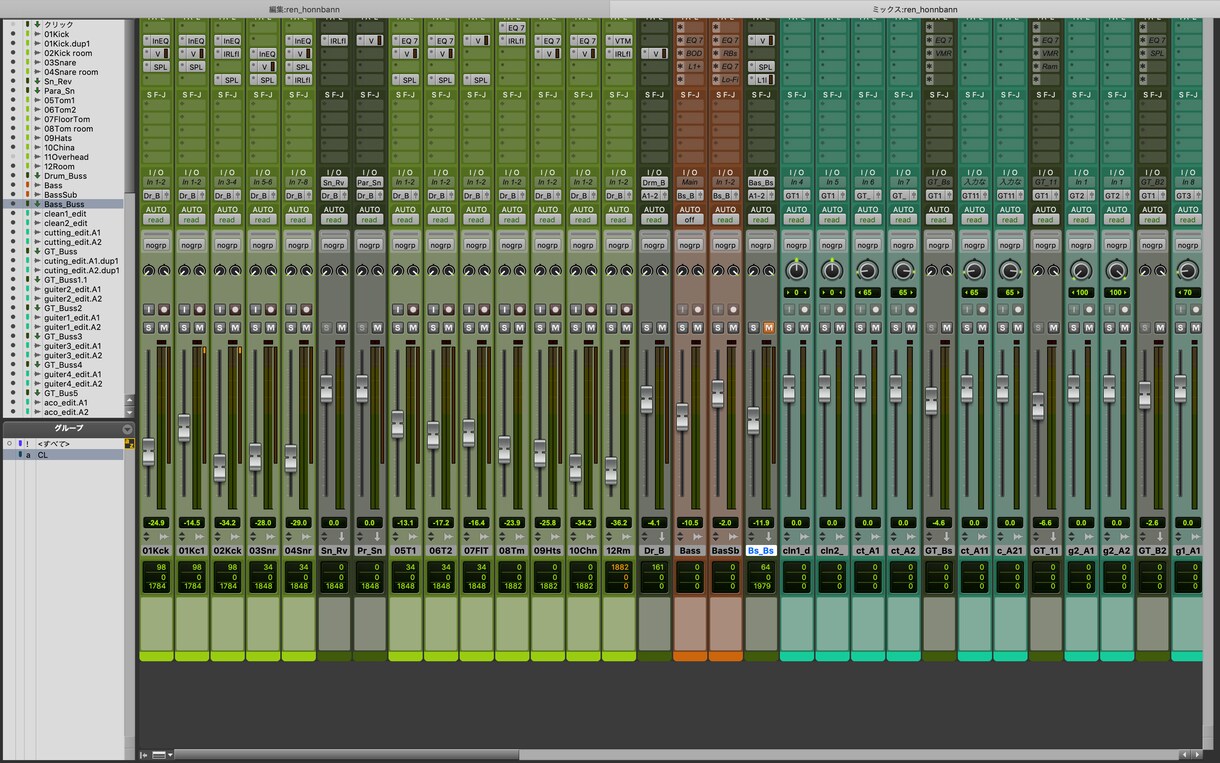Solo the Bass channel strip
The image size is (1220, 763).
tap(682, 328)
